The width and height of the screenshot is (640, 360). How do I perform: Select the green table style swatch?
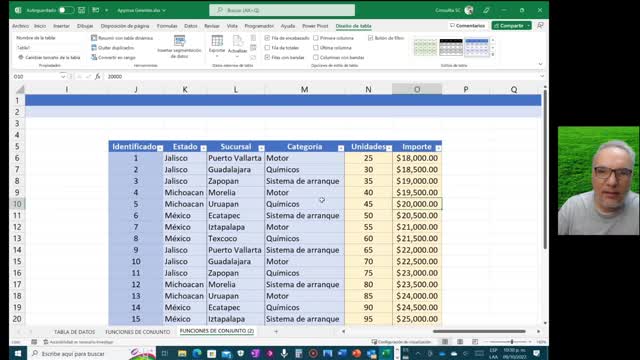pos(425,47)
